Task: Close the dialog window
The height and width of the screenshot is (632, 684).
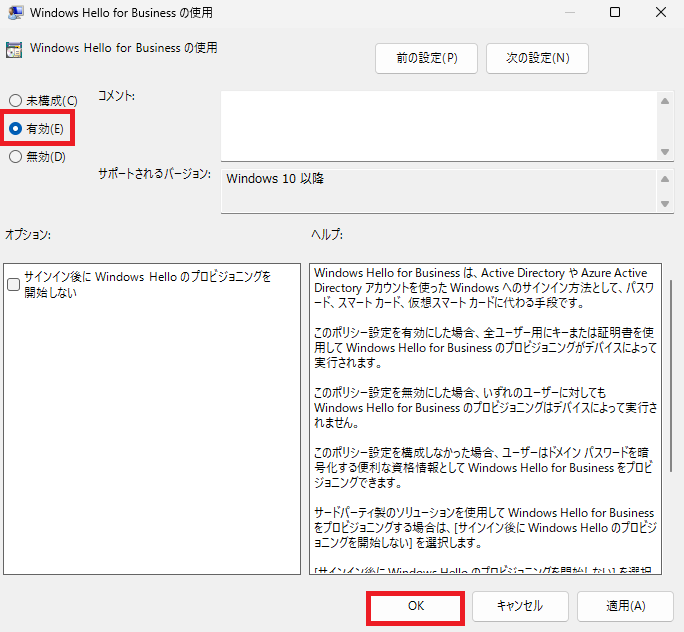Action: click(x=661, y=12)
